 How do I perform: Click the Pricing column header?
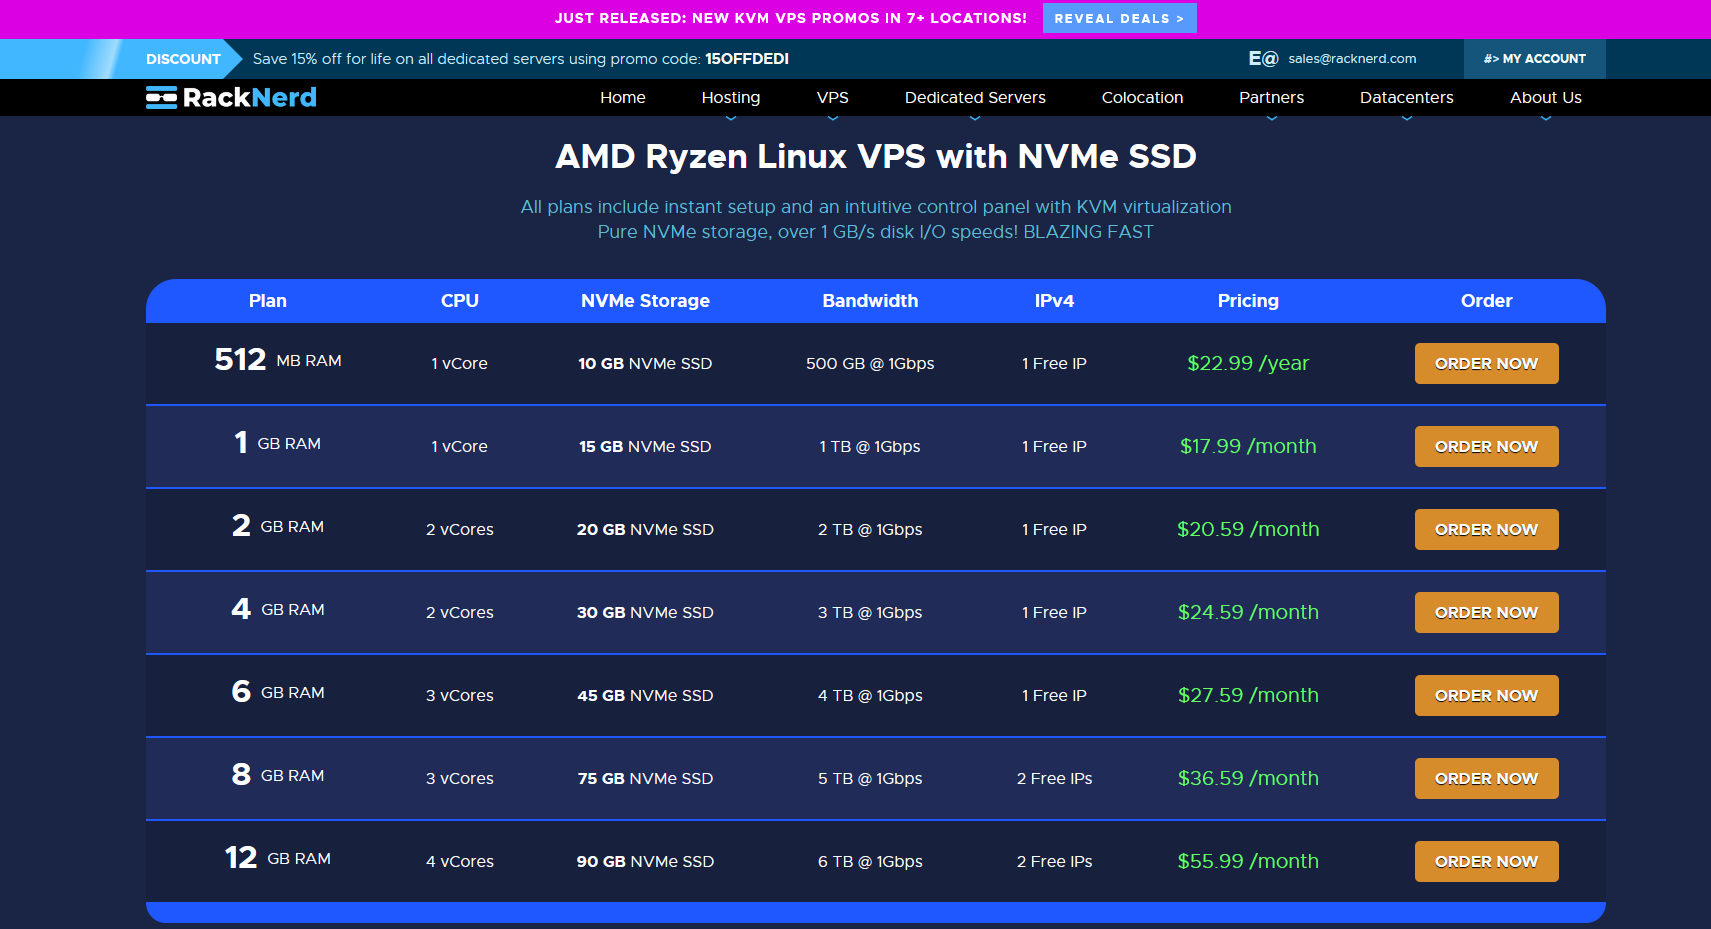(1248, 301)
